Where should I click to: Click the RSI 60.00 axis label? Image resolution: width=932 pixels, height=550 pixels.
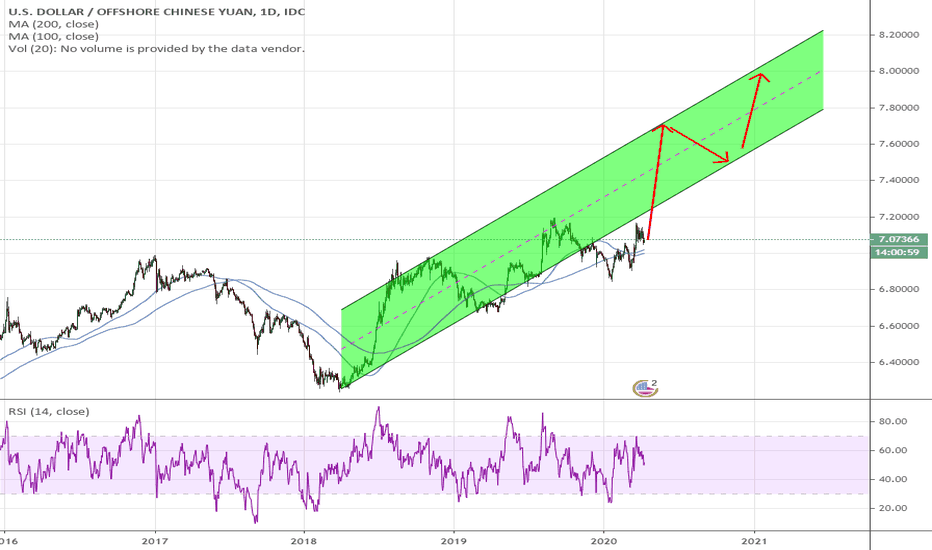coord(893,450)
